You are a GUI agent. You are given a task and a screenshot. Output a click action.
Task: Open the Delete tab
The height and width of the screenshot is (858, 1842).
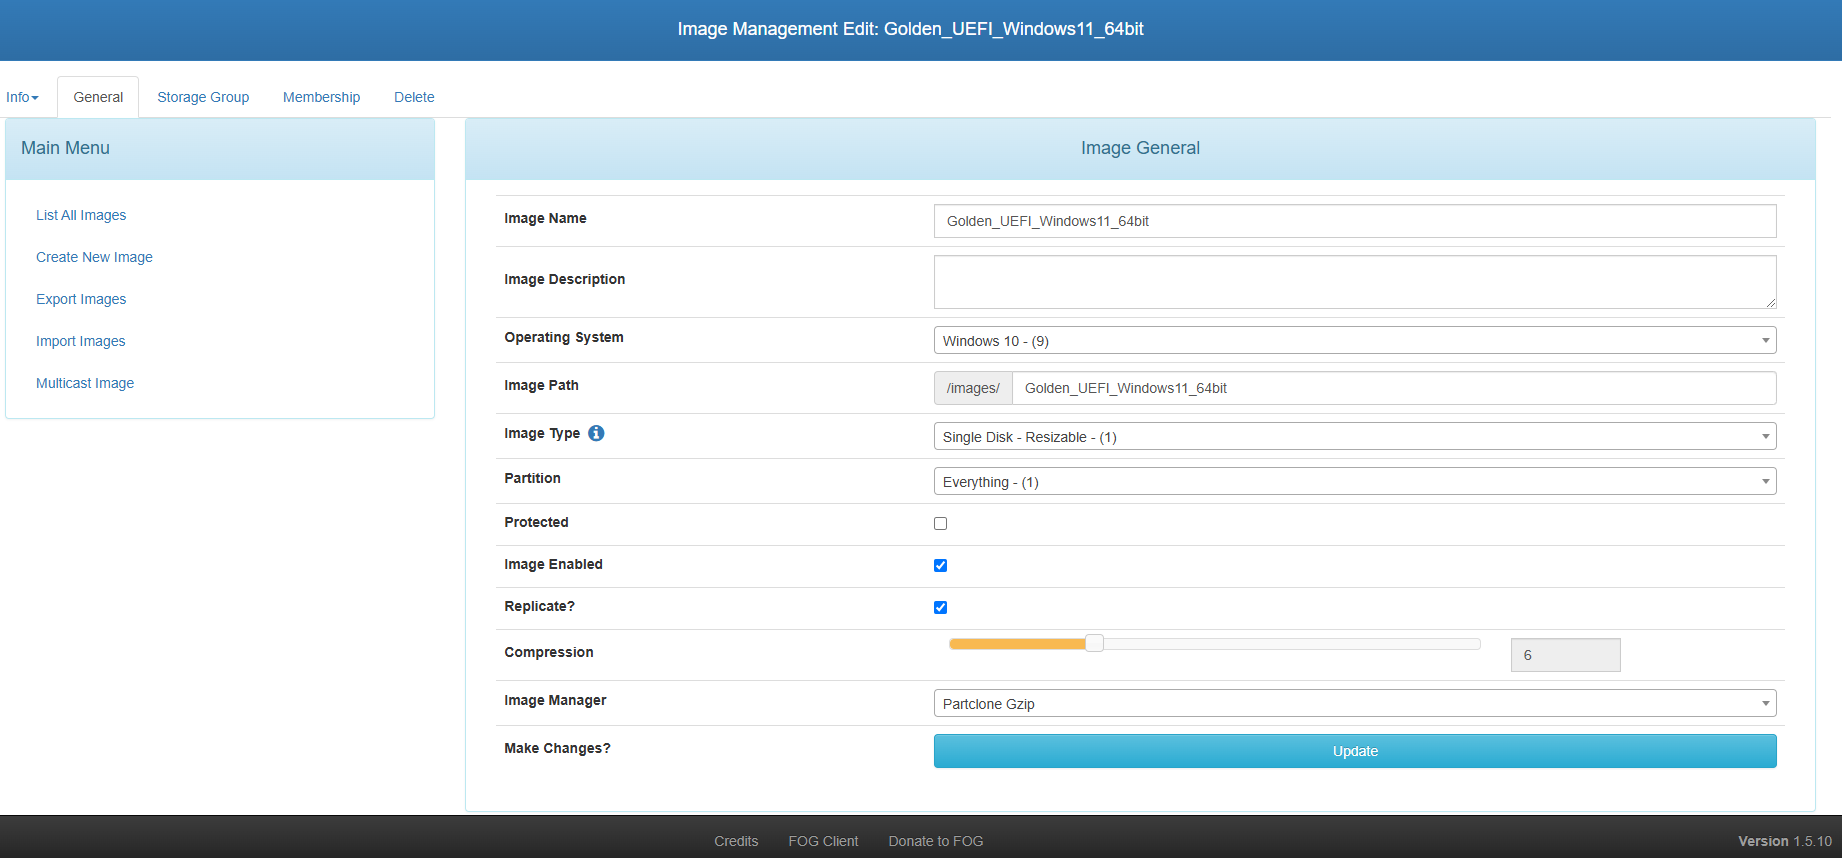(414, 97)
